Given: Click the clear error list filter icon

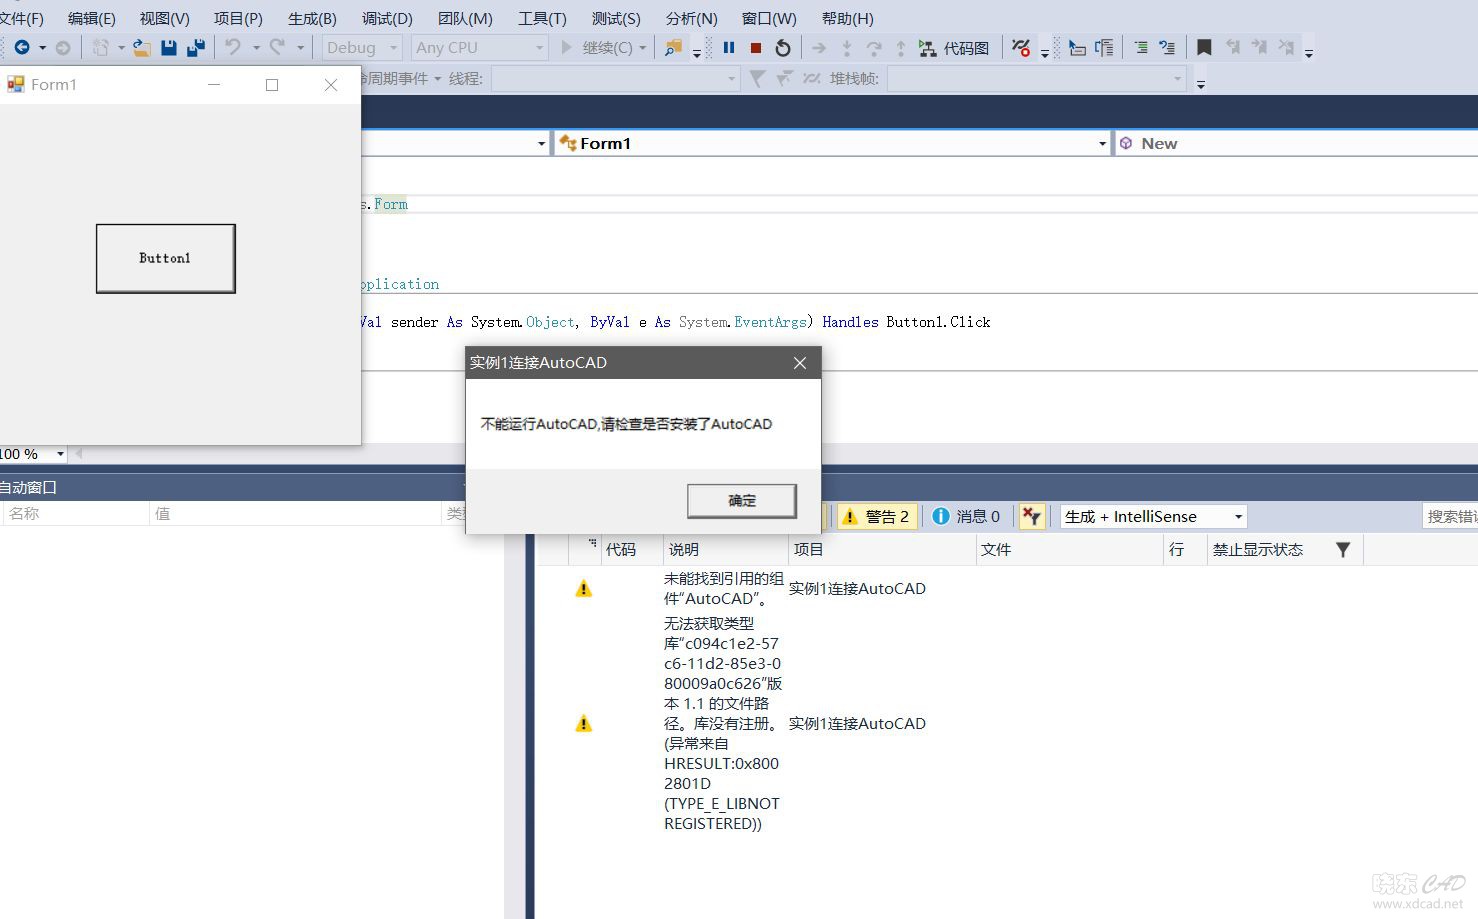Looking at the screenshot, I should [x=1031, y=516].
